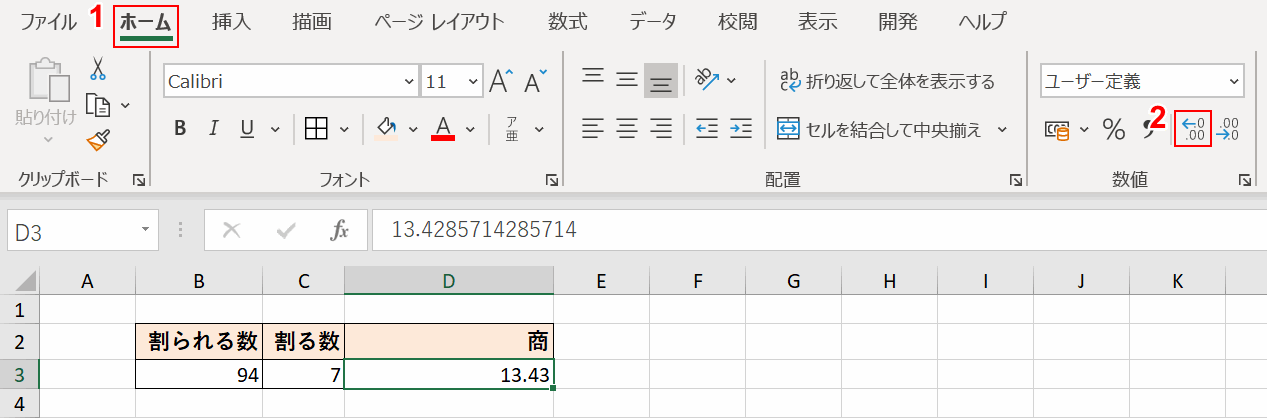Switch to 表示 tab
1267x418 pixels.
click(818, 21)
